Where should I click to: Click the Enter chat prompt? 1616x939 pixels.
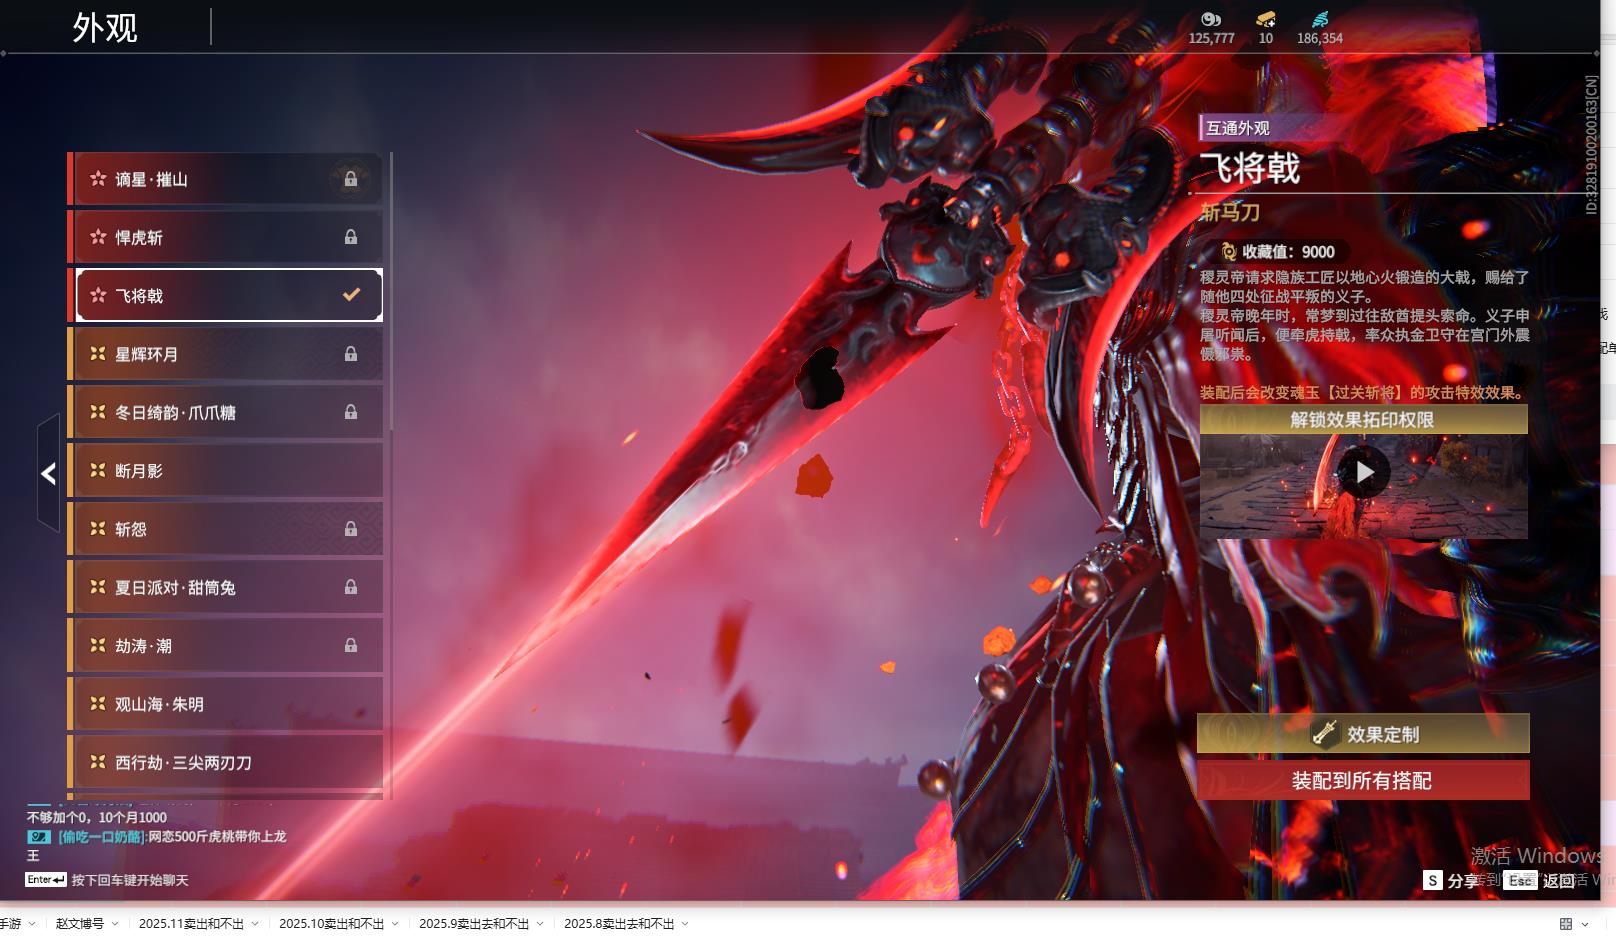click(x=106, y=880)
